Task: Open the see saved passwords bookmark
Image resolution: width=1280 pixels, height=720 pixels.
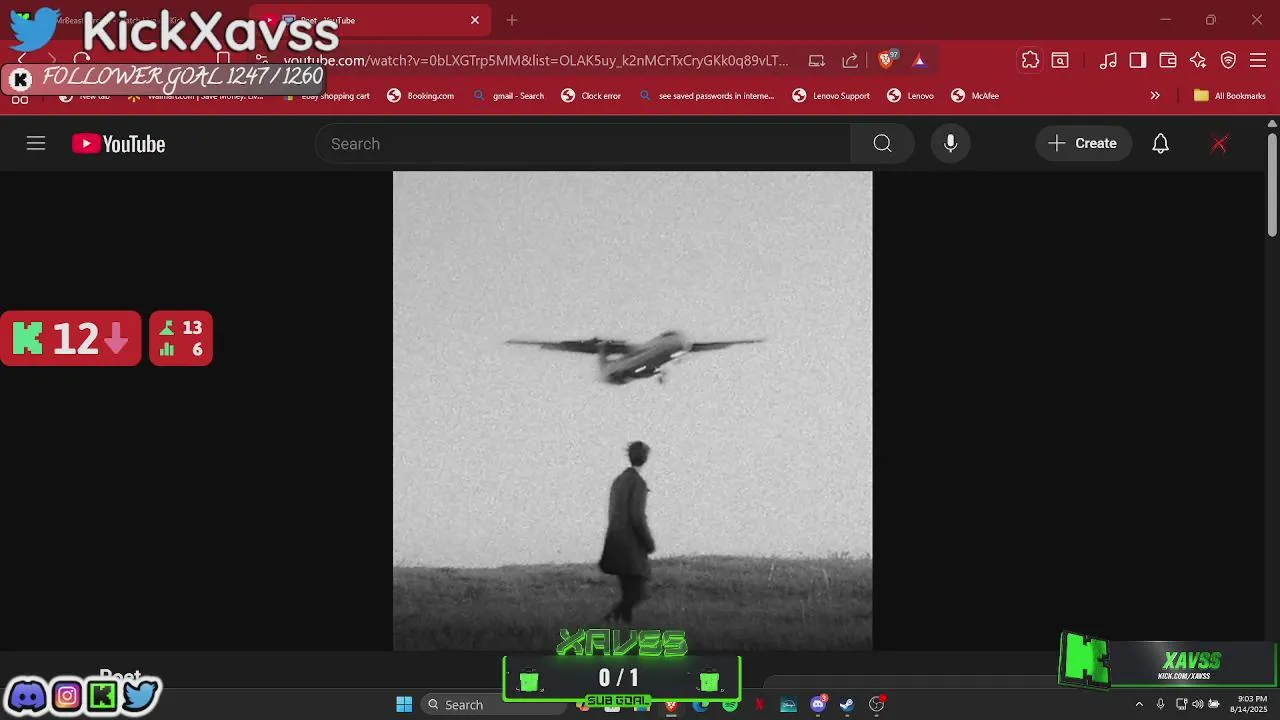Action: click(707, 96)
